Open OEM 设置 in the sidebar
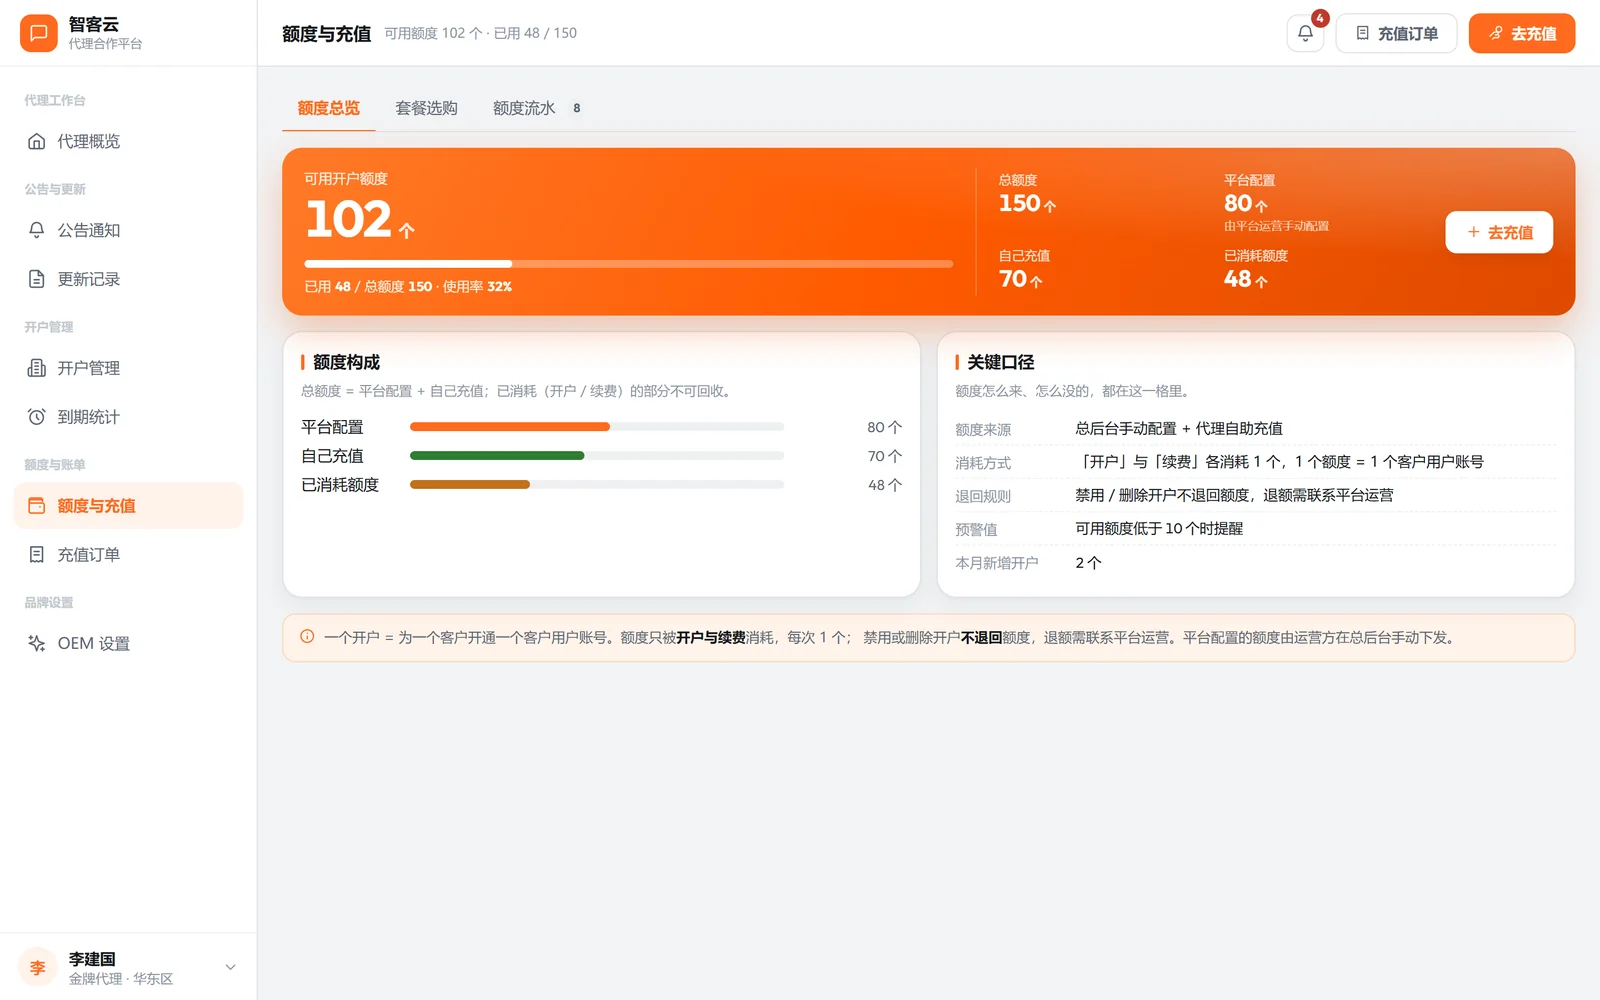 pos(128,643)
